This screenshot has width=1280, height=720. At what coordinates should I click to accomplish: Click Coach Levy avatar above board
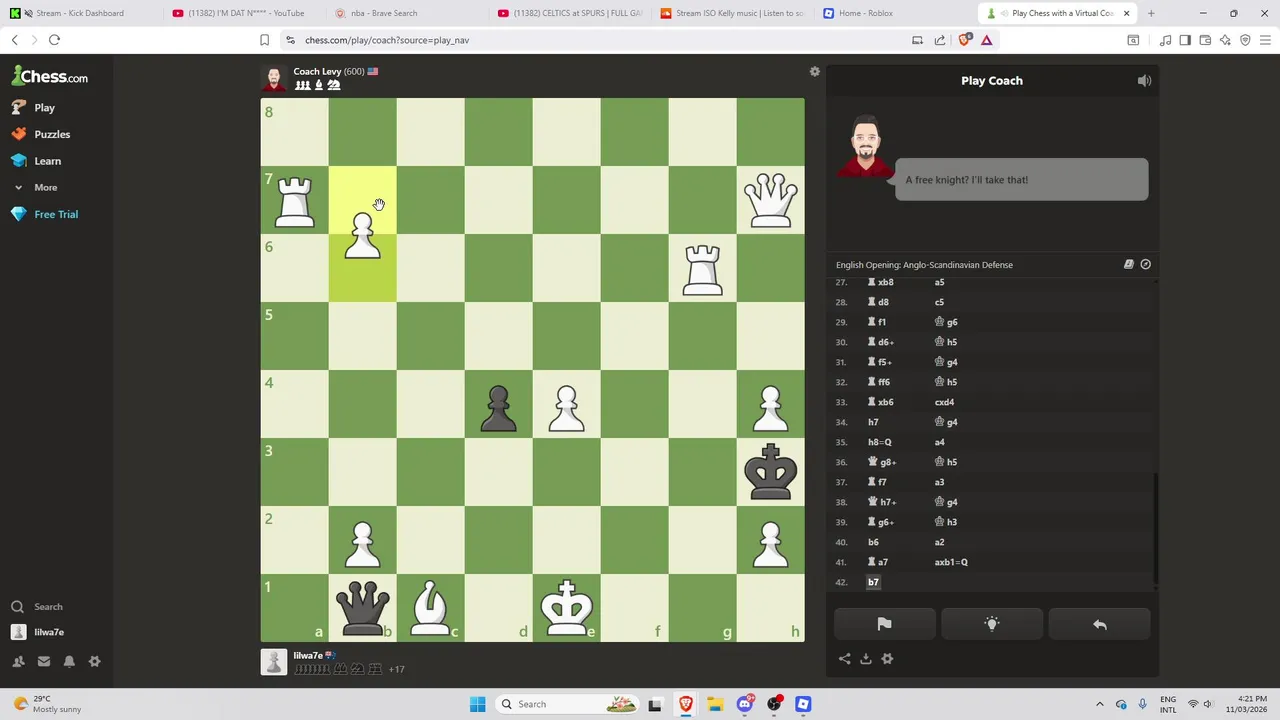click(x=274, y=78)
